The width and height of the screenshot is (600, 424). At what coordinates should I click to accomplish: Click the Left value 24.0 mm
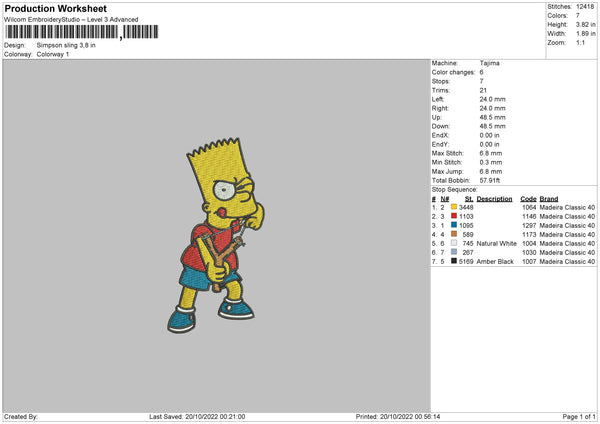point(492,99)
